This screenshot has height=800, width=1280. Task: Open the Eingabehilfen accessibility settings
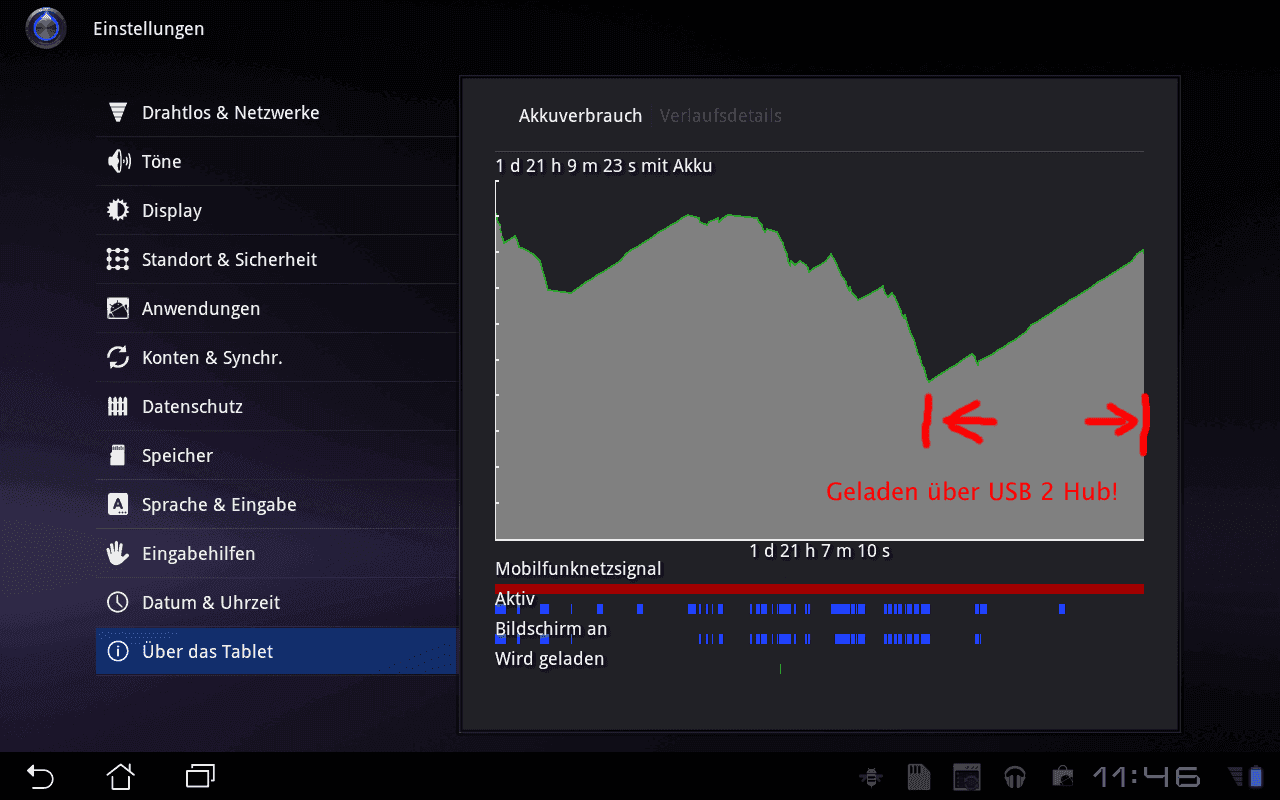(276, 553)
